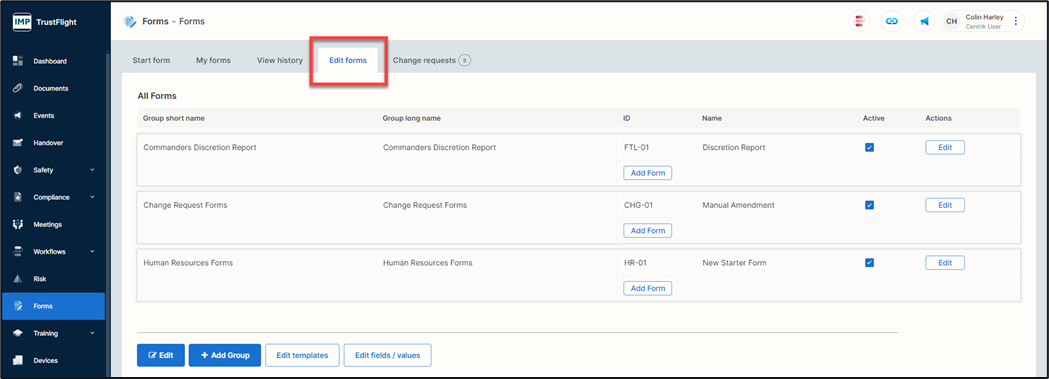Expand the Compliance sidebar menu chevron
Image resolution: width=1049 pixels, height=379 pixels.
[92, 197]
